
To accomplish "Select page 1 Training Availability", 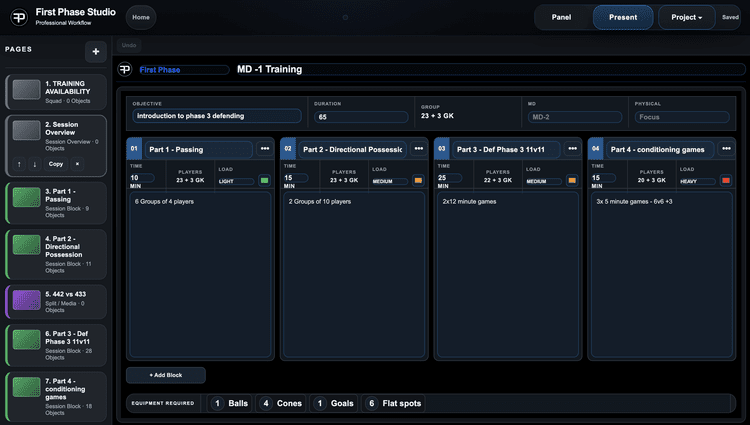I will click(56, 92).
